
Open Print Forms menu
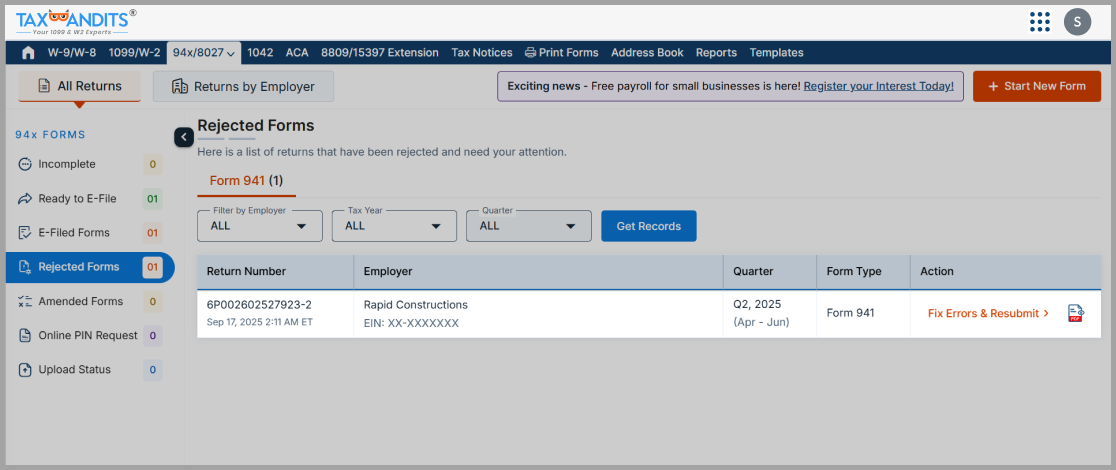point(562,53)
